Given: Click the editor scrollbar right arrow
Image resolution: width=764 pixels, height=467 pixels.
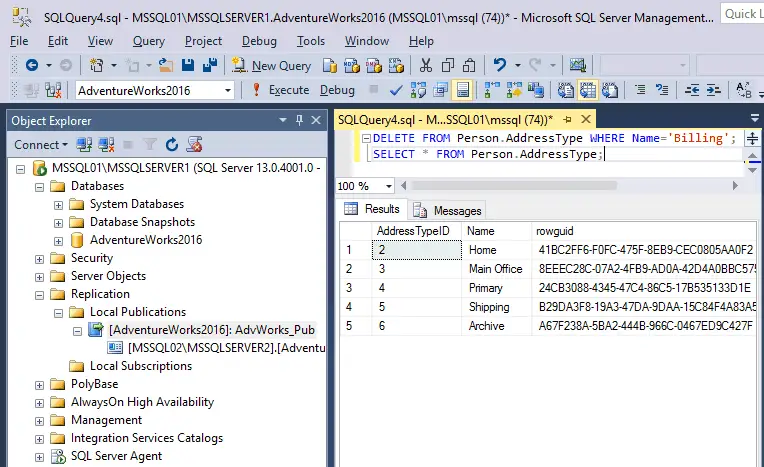Looking at the screenshot, I should [735, 186].
